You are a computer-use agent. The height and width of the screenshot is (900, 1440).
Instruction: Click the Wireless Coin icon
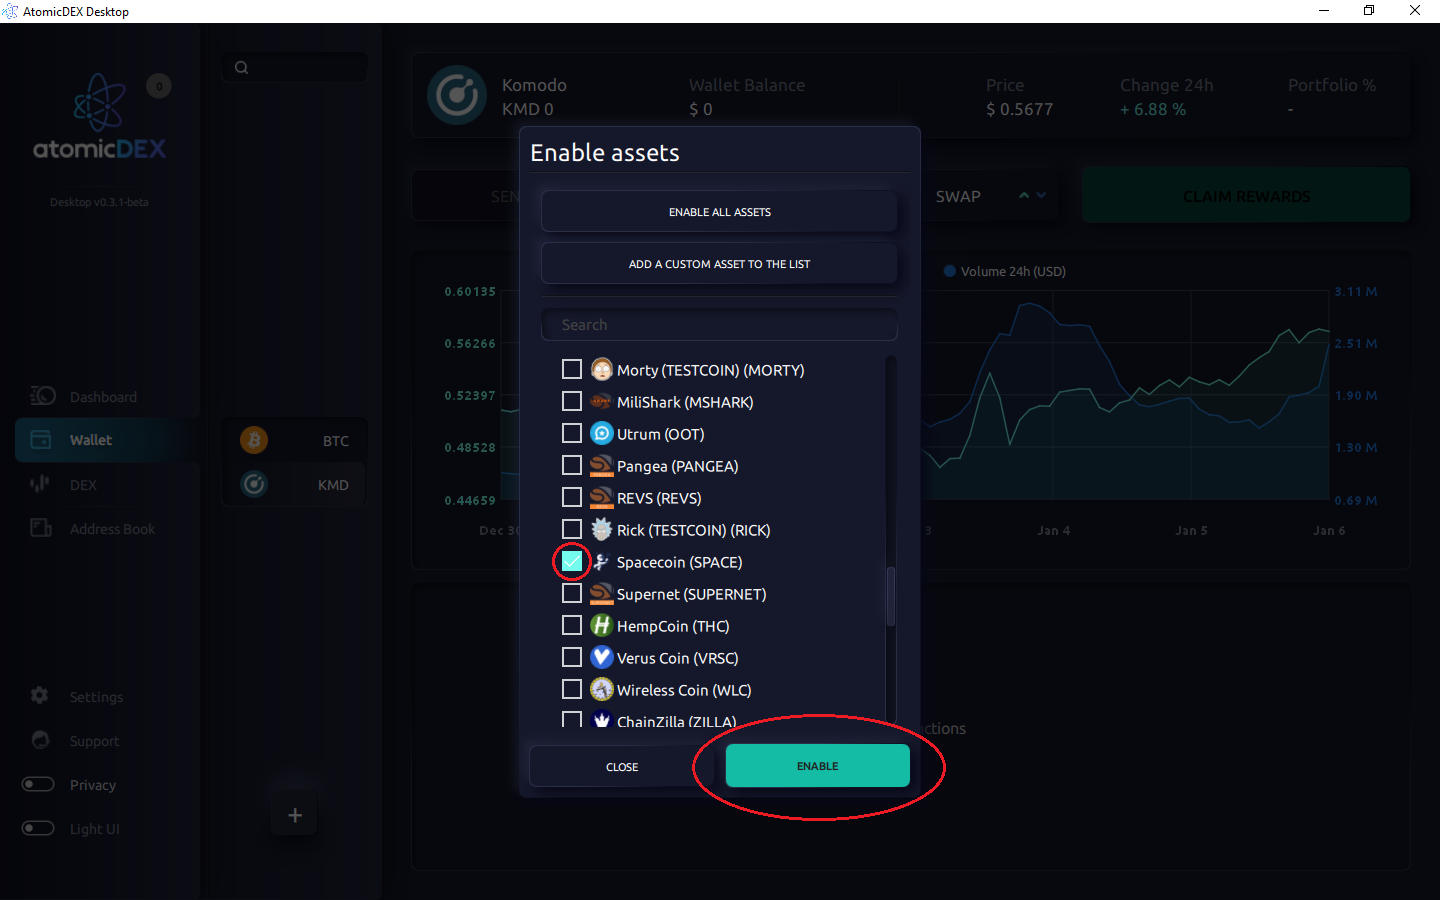601,690
